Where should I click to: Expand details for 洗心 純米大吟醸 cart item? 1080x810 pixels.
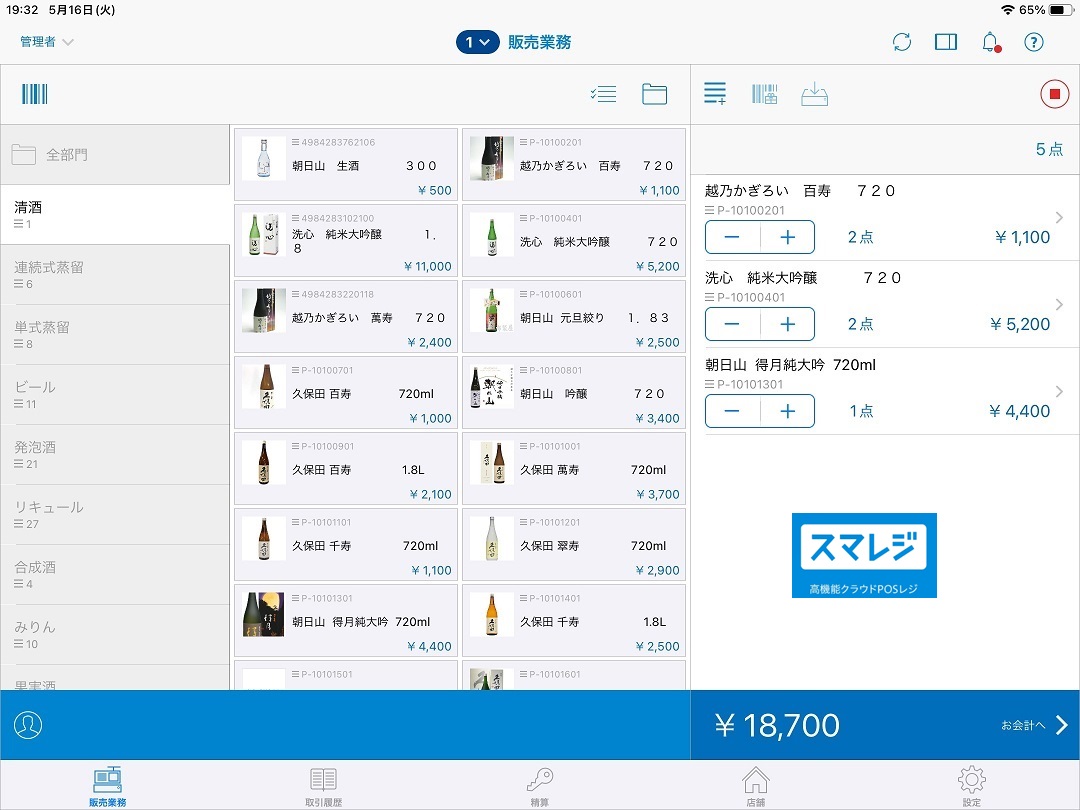point(1059,304)
